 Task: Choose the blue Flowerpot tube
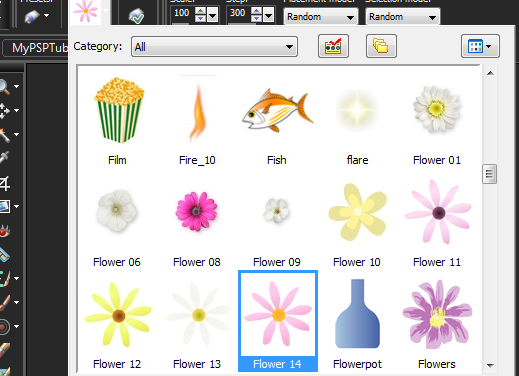point(357,313)
